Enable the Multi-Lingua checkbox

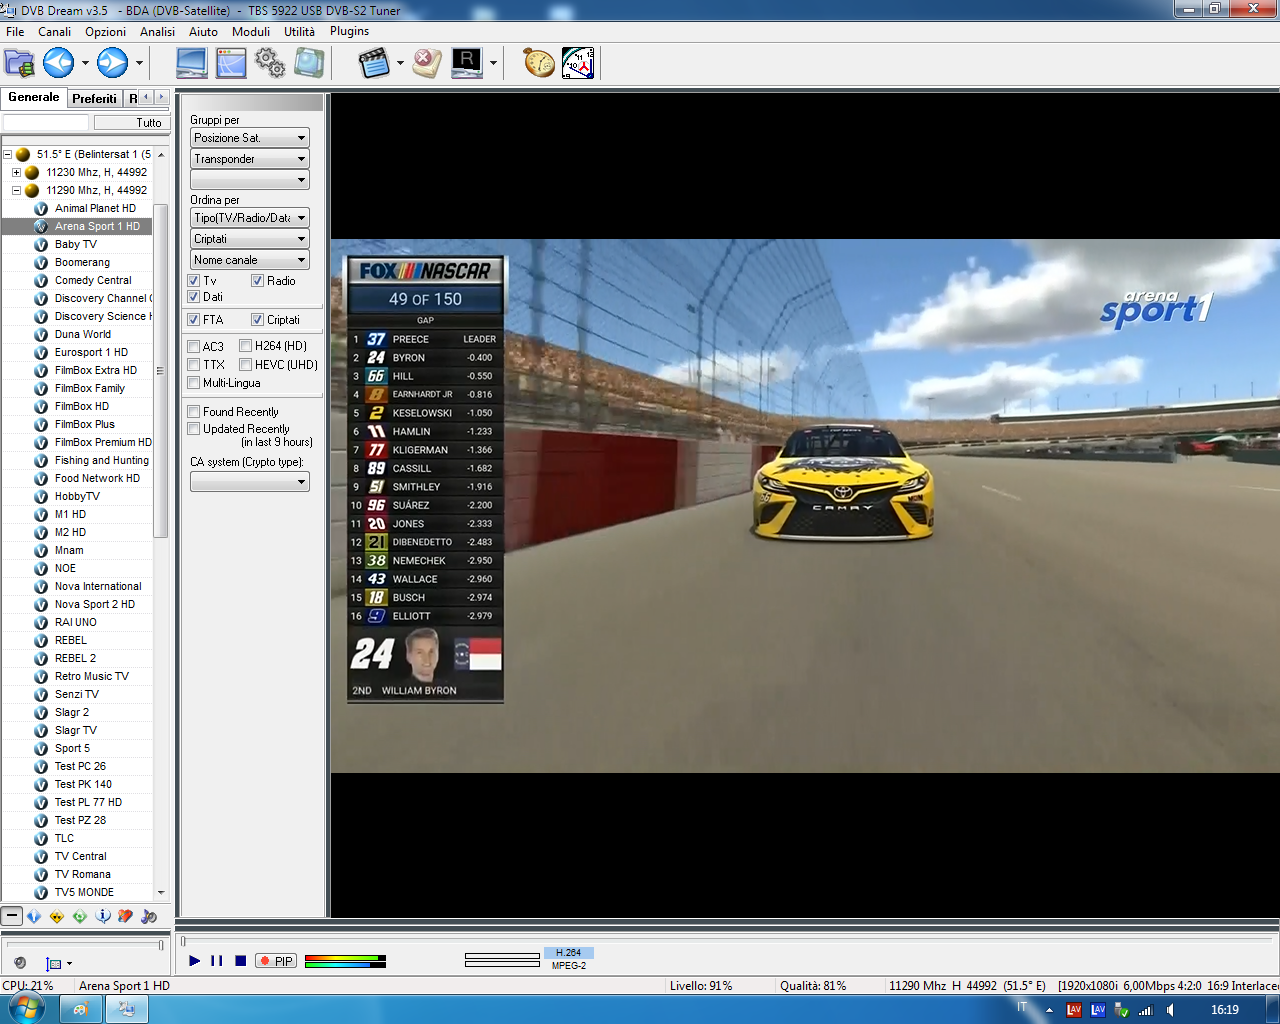(x=194, y=383)
